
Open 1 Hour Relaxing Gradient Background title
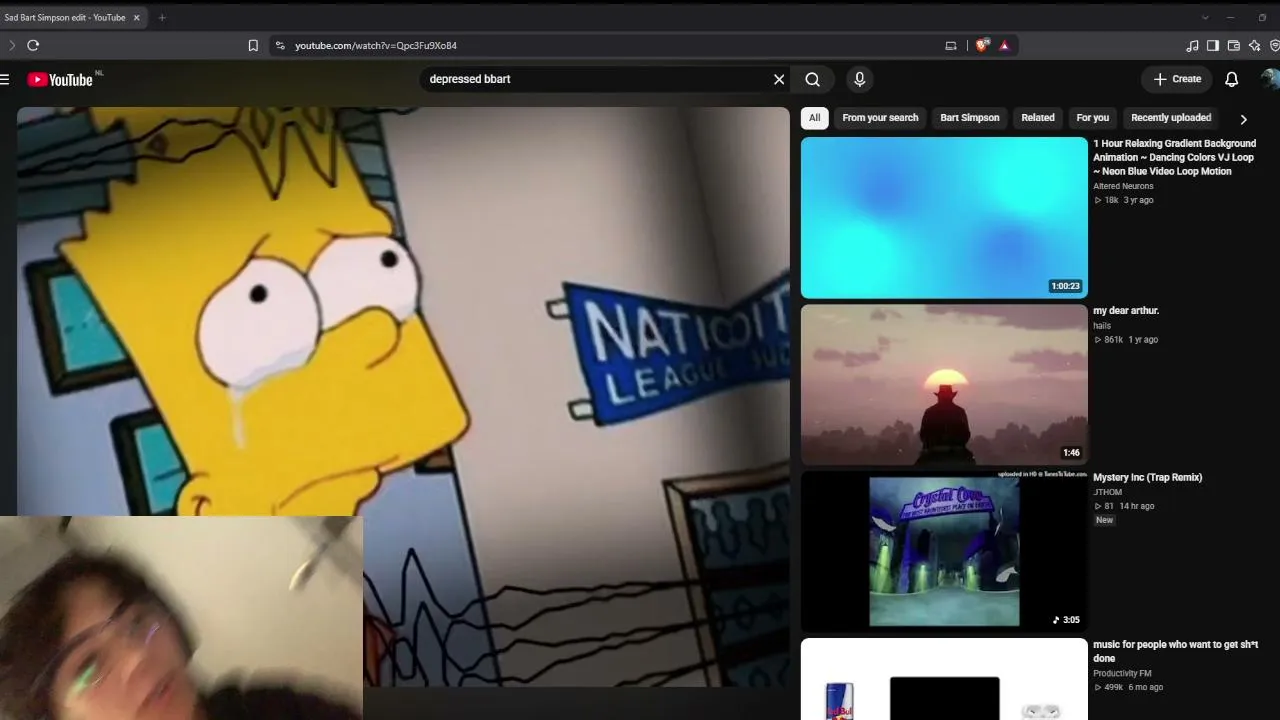click(1175, 157)
